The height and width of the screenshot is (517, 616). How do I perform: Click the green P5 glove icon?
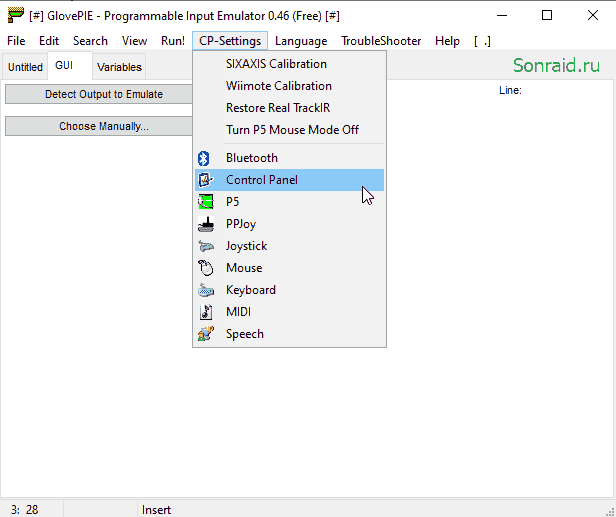coord(205,202)
